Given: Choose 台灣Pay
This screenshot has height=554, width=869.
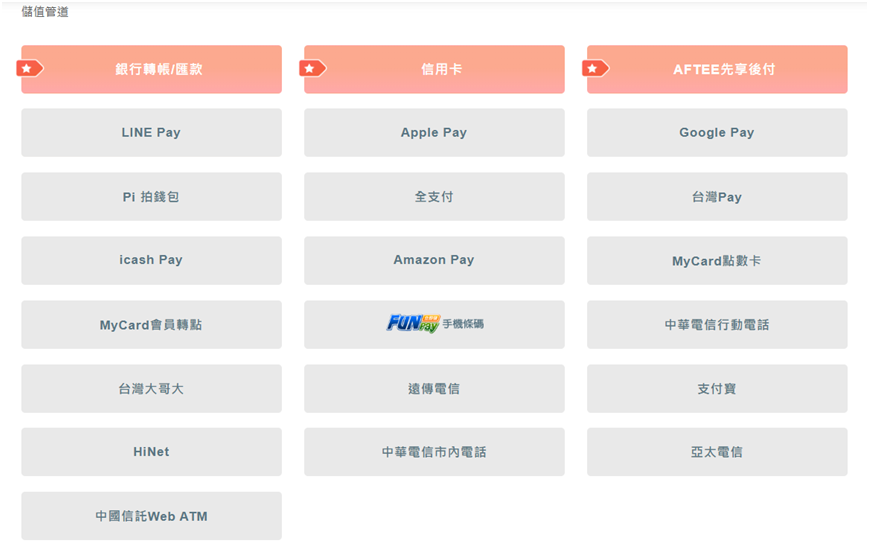Looking at the screenshot, I should pos(717,197).
